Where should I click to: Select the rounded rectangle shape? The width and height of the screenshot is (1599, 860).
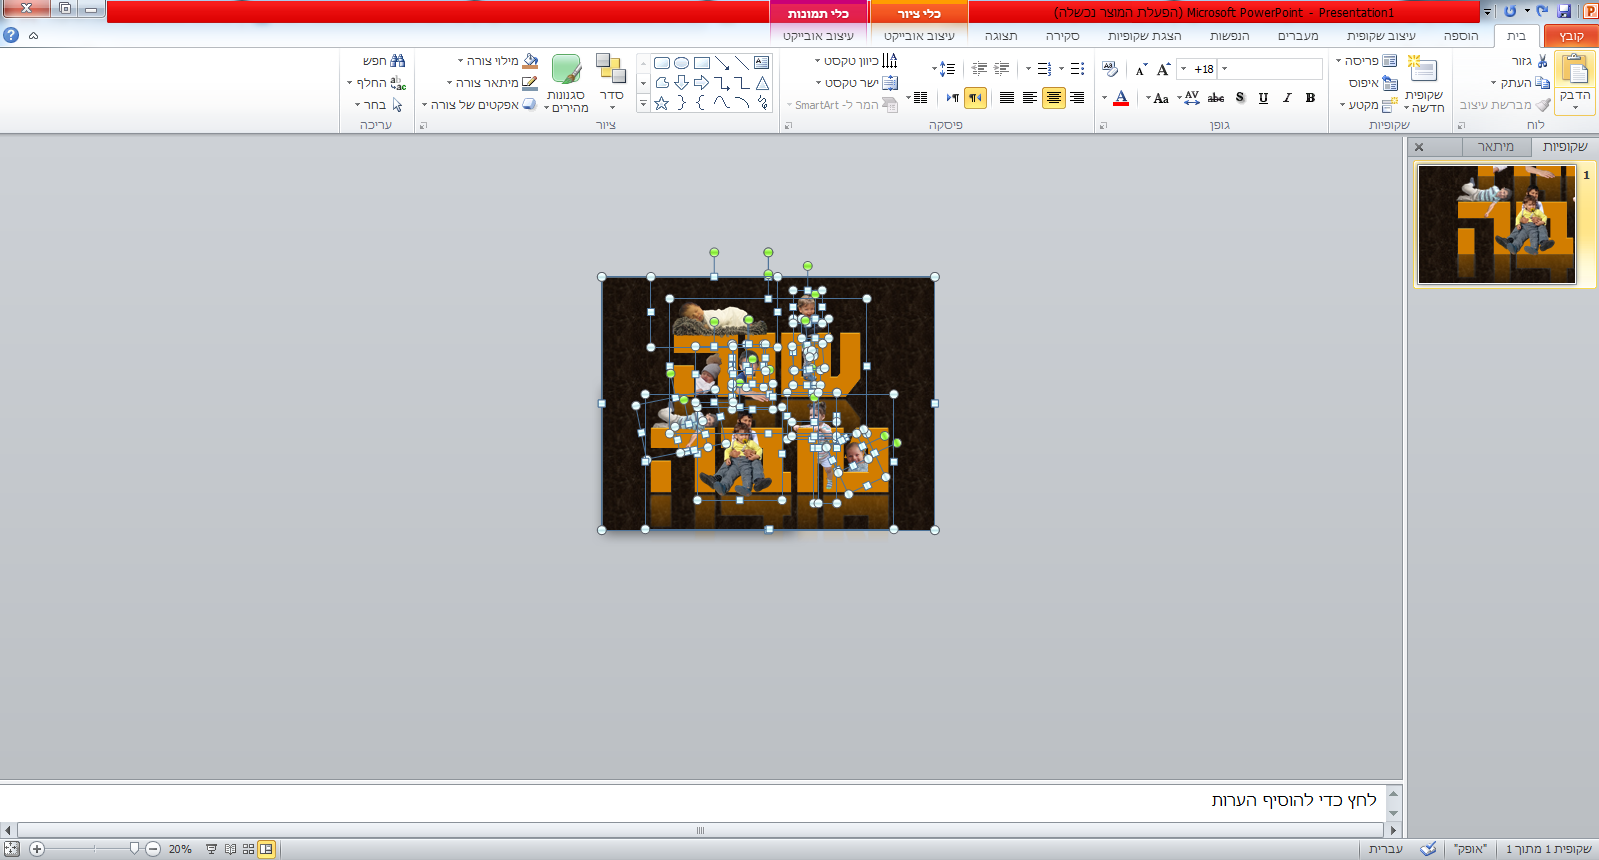pos(661,62)
